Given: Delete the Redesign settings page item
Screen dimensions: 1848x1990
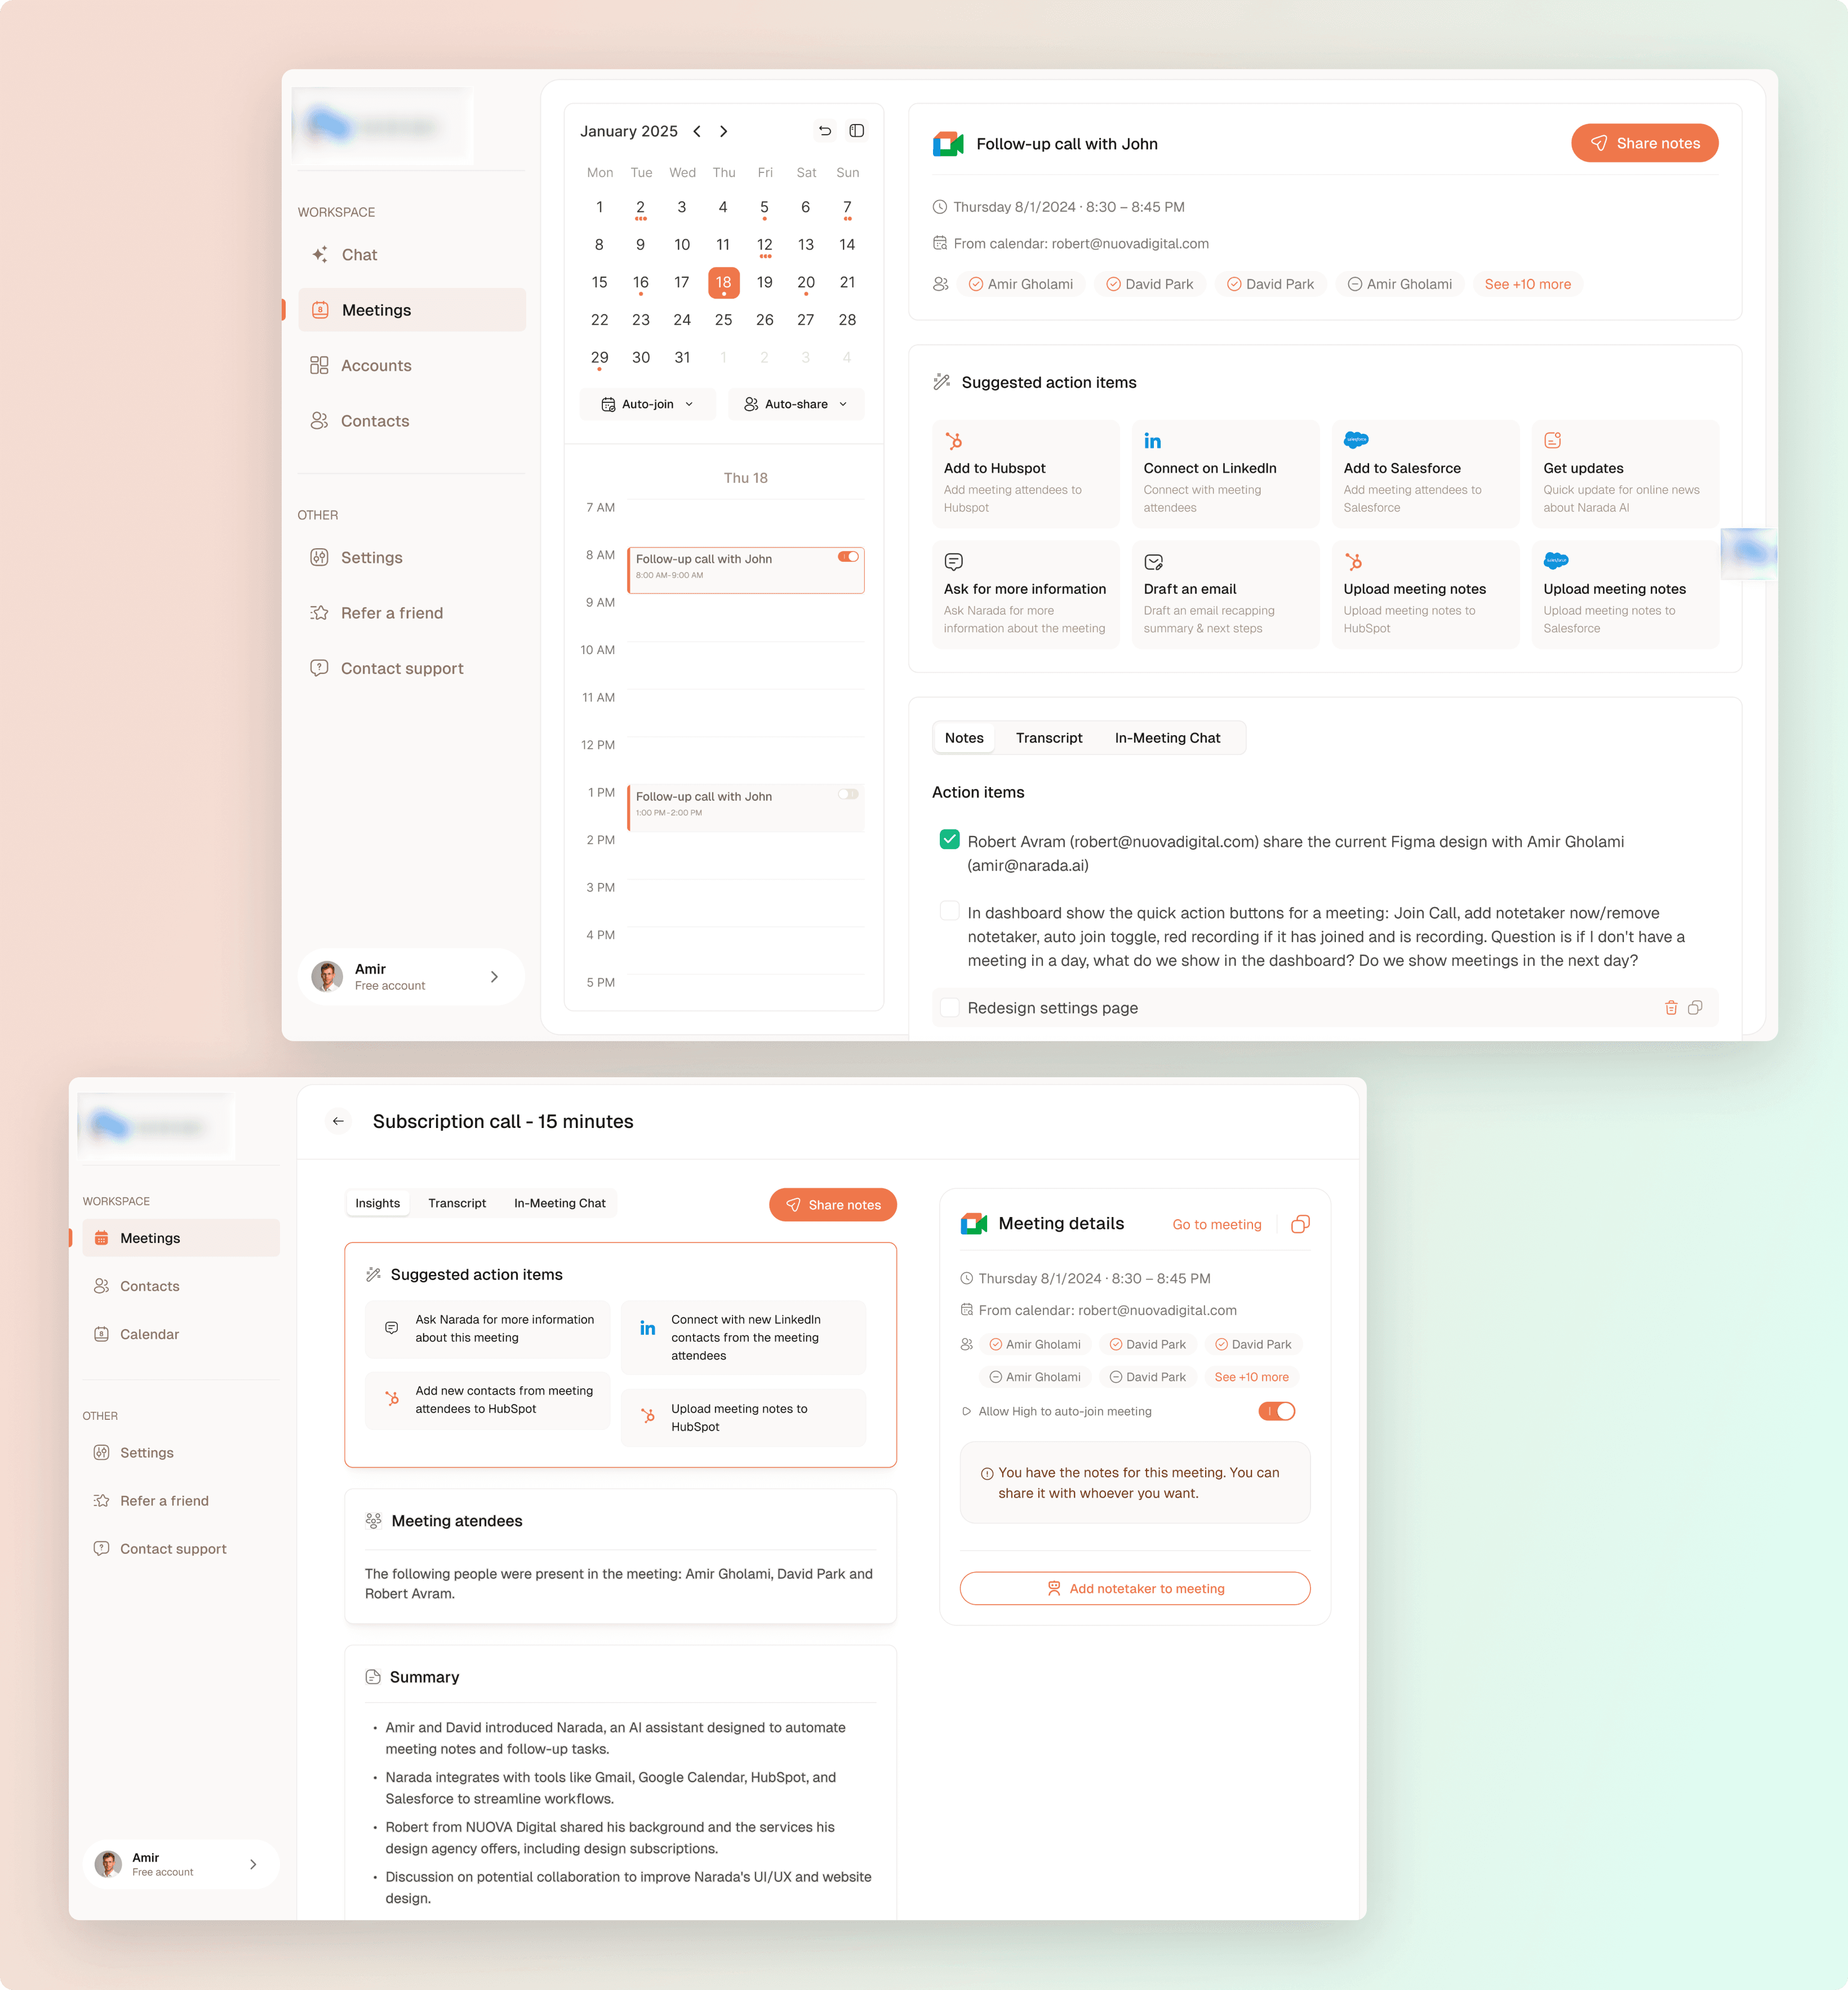Looking at the screenshot, I should pyautogui.click(x=1671, y=1008).
